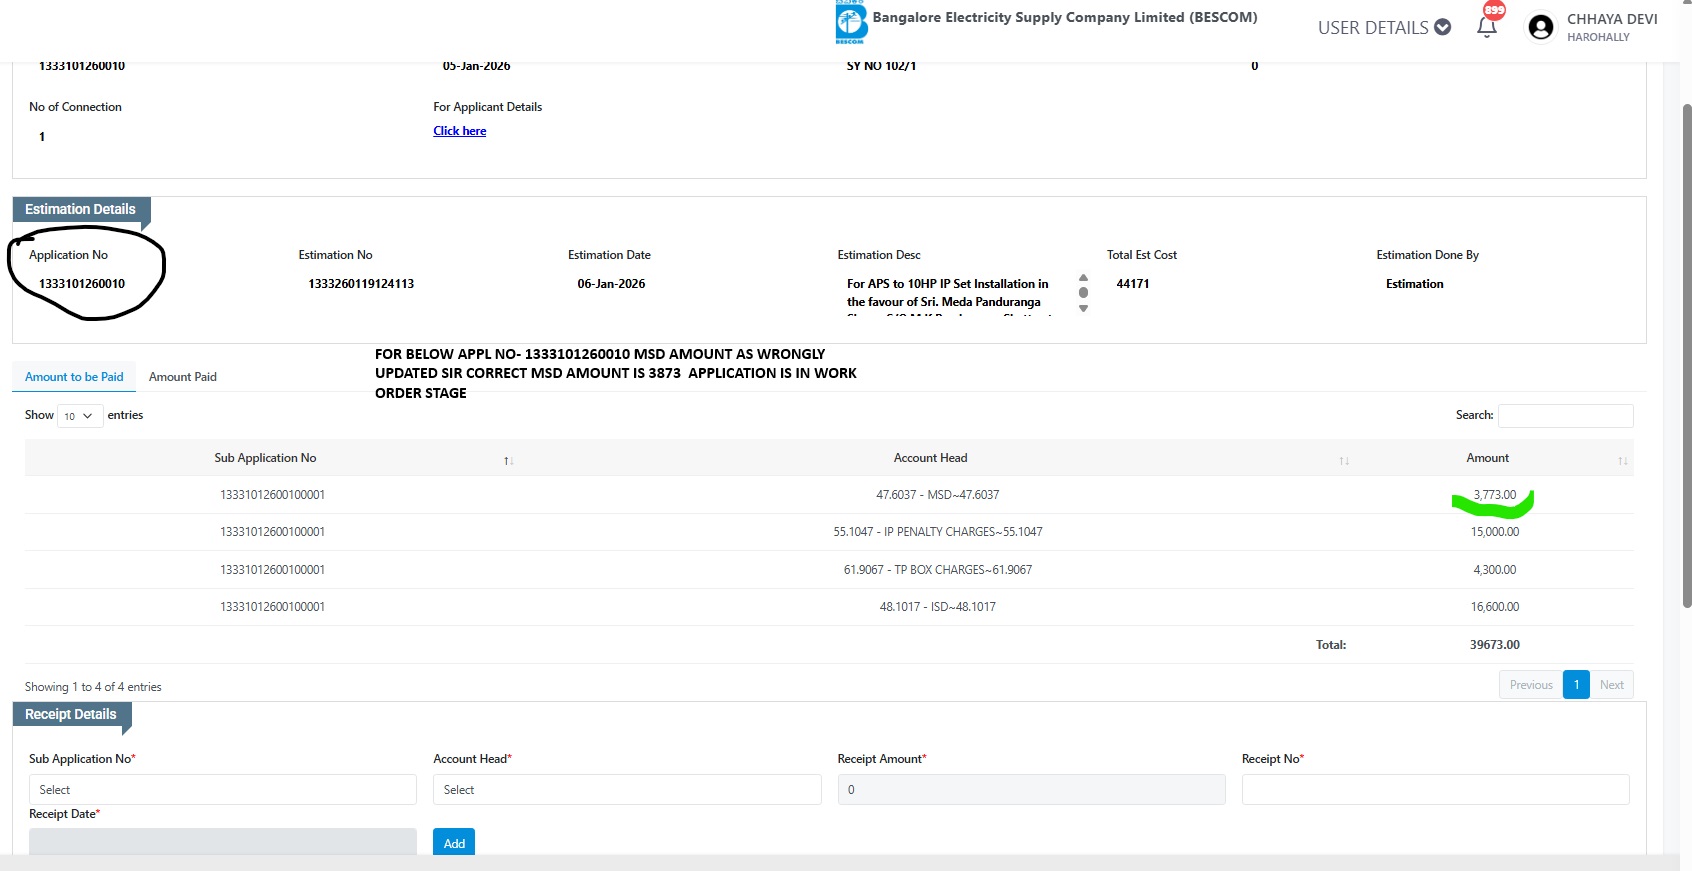The image size is (1692, 871).
Task: Click the Receipt Amount field
Action: [x=1031, y=789]
